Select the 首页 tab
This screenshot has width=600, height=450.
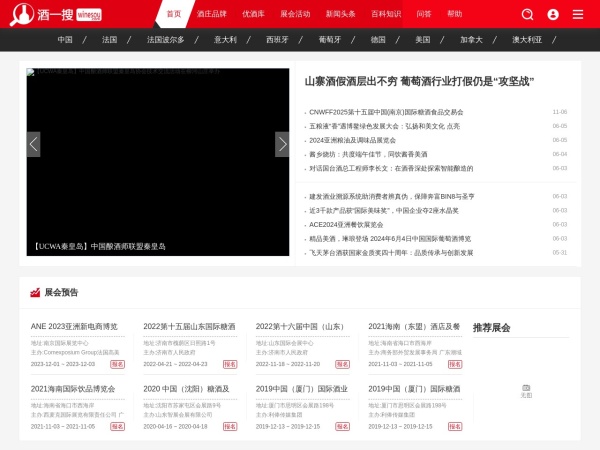(x=174, y=14)
